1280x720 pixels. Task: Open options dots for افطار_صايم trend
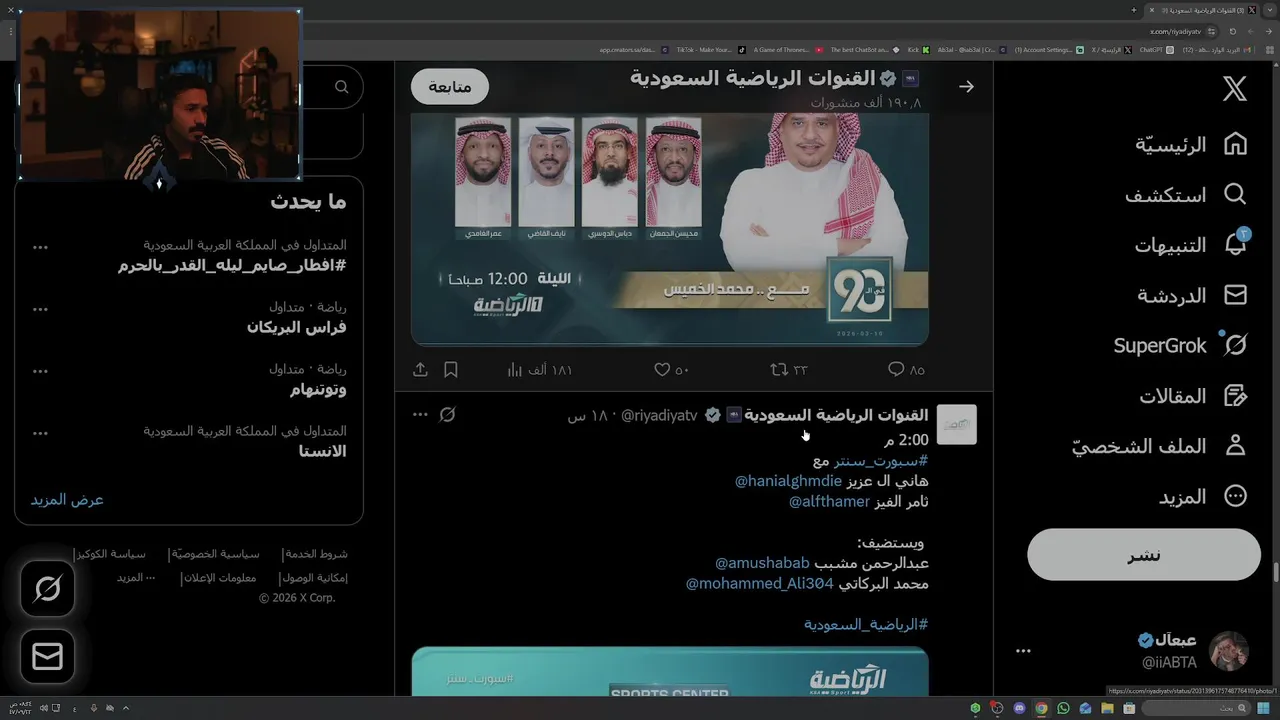click(x=40, y=246)
